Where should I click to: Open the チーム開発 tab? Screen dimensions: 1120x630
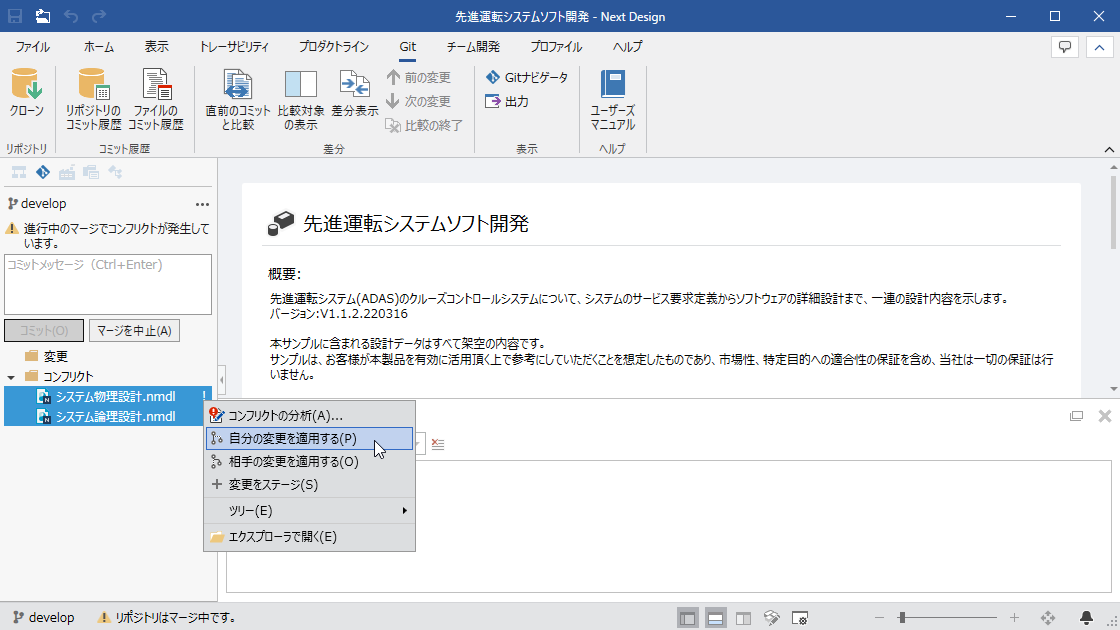coord(473,47)
